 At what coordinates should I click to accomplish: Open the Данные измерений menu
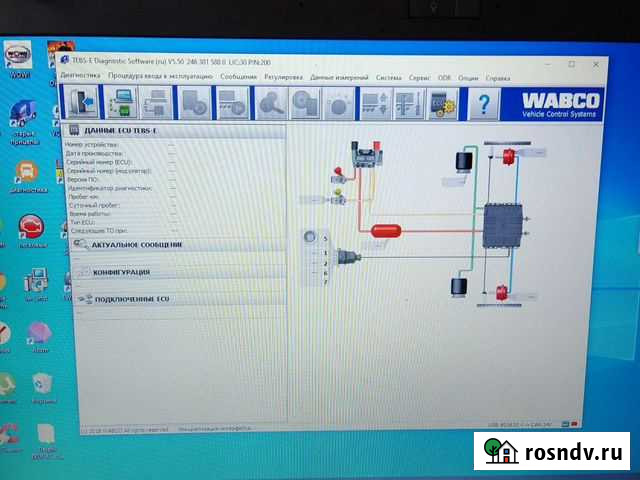coord(339,78)
